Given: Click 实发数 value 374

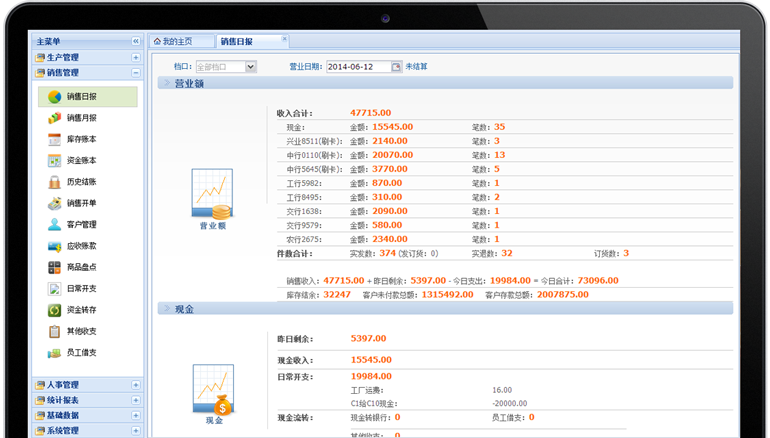Looking at the screenshot, I should (387, 253).
